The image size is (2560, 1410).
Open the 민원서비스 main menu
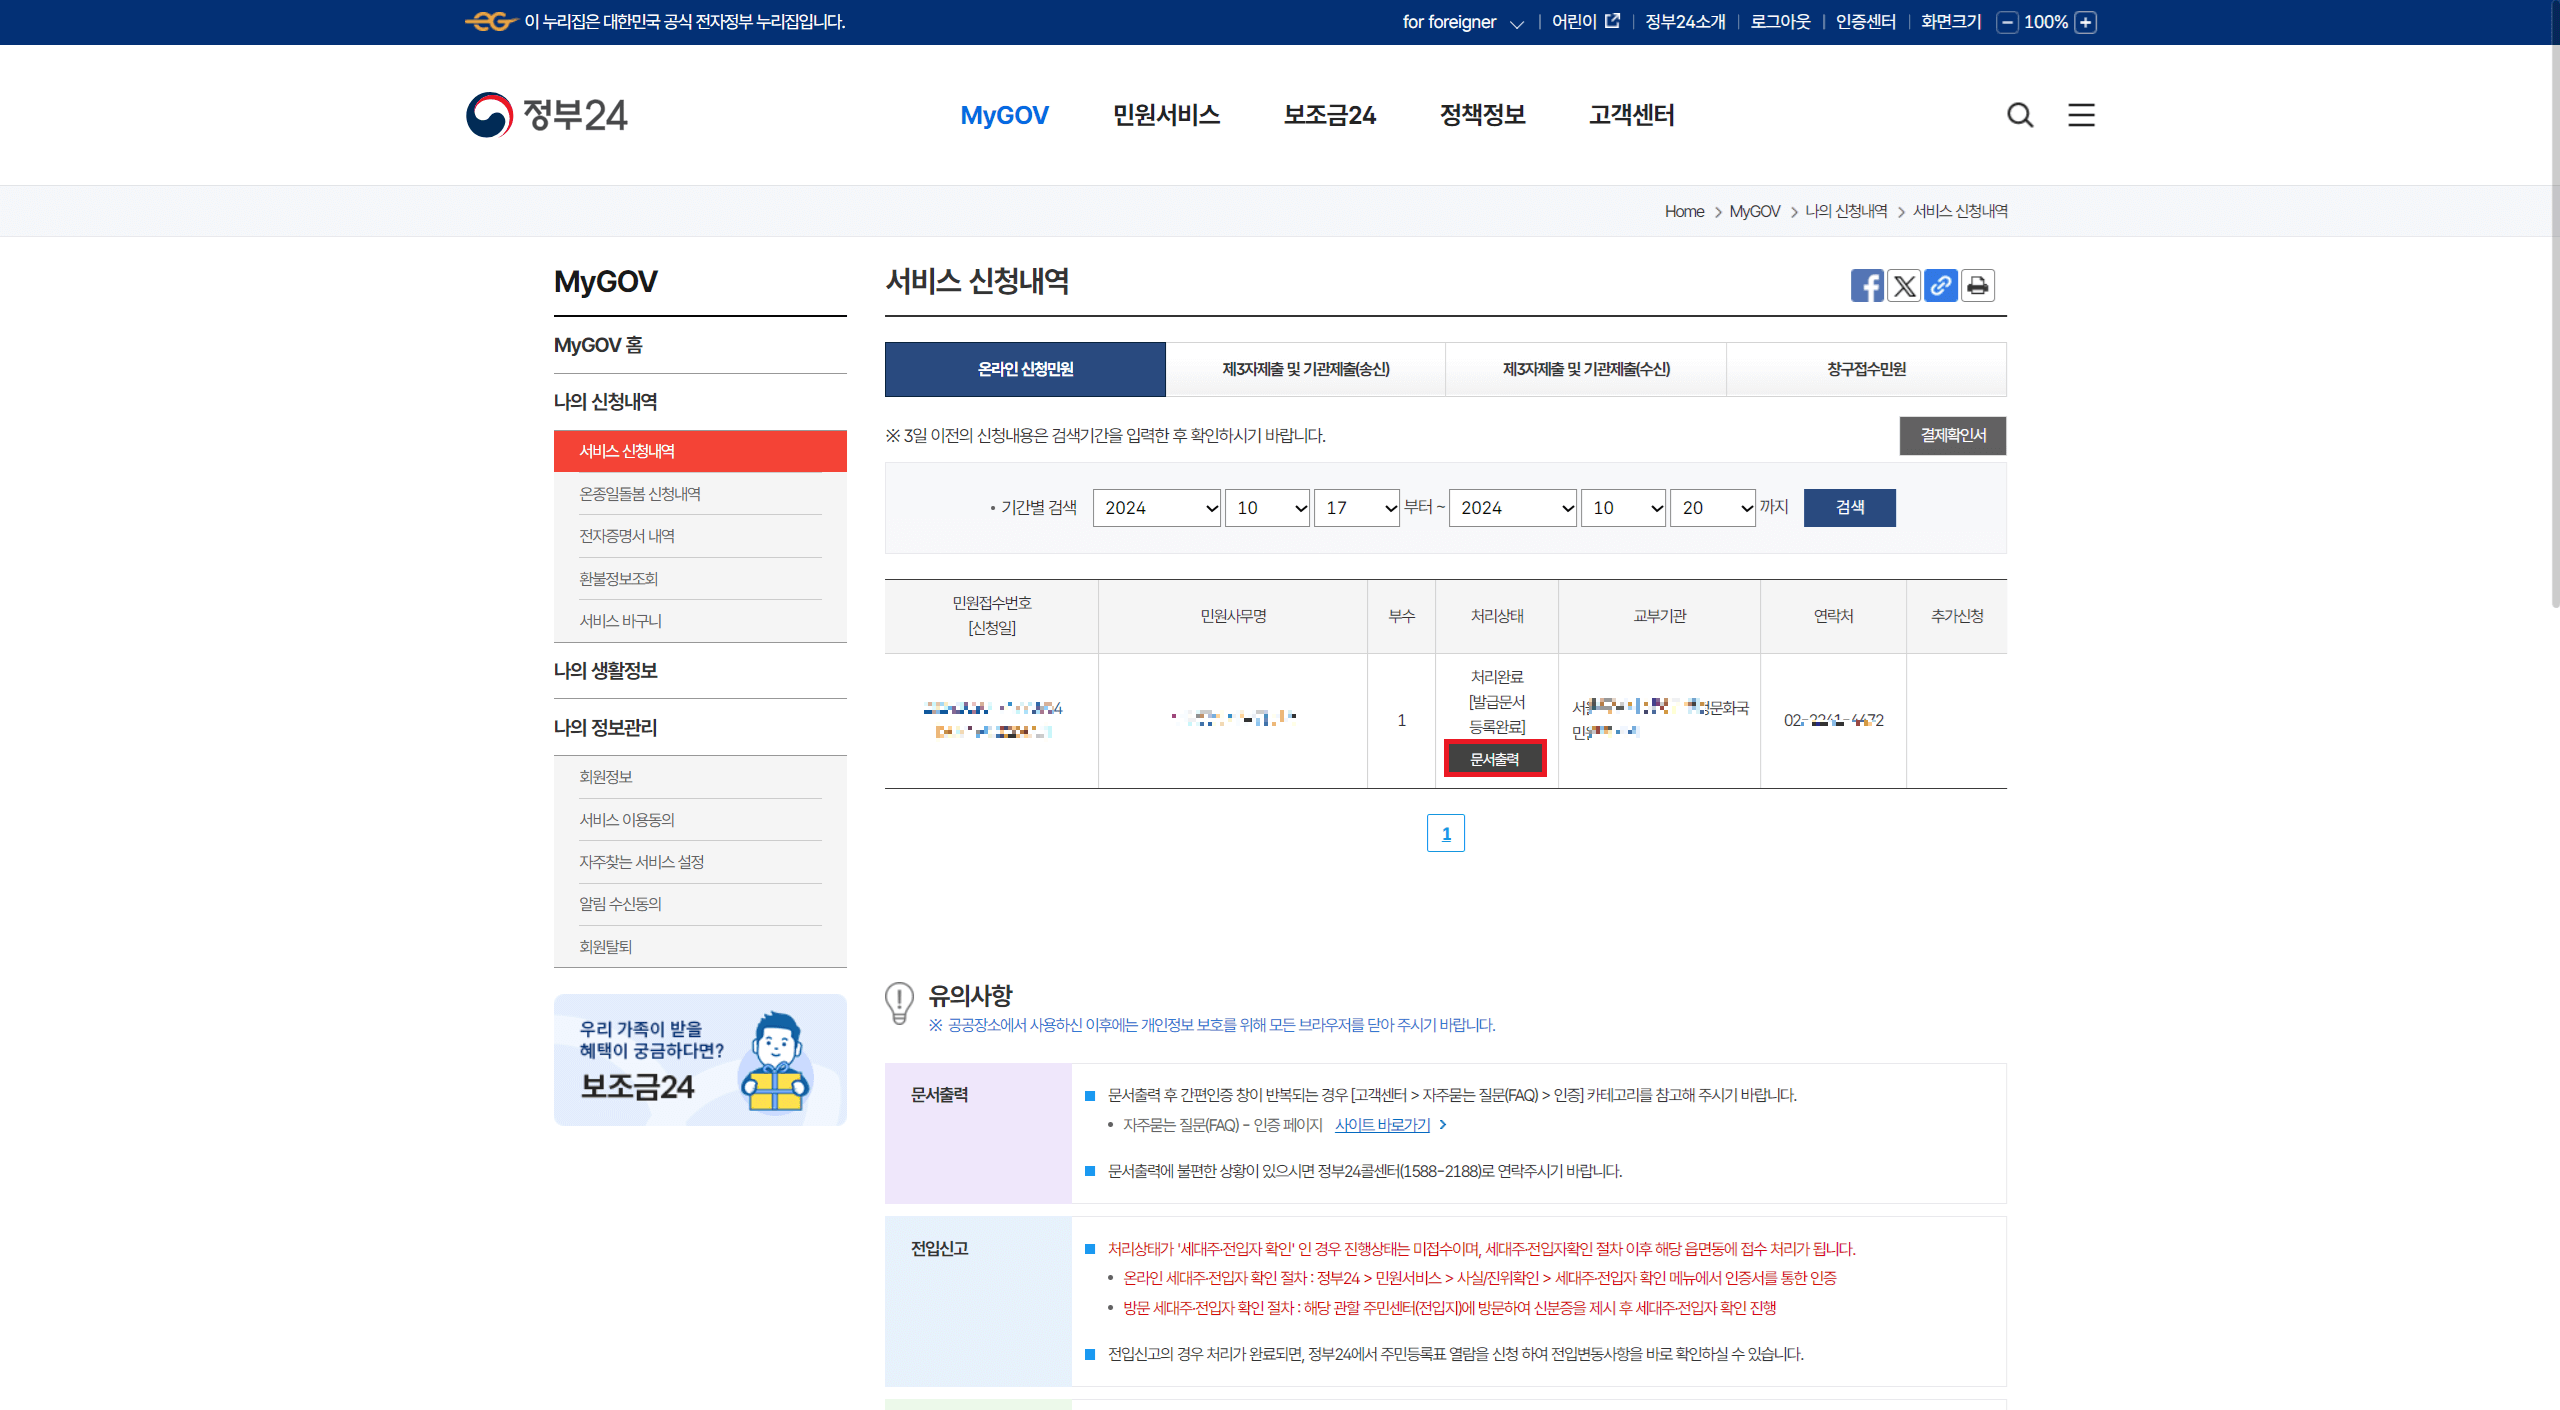point(1166,115)
